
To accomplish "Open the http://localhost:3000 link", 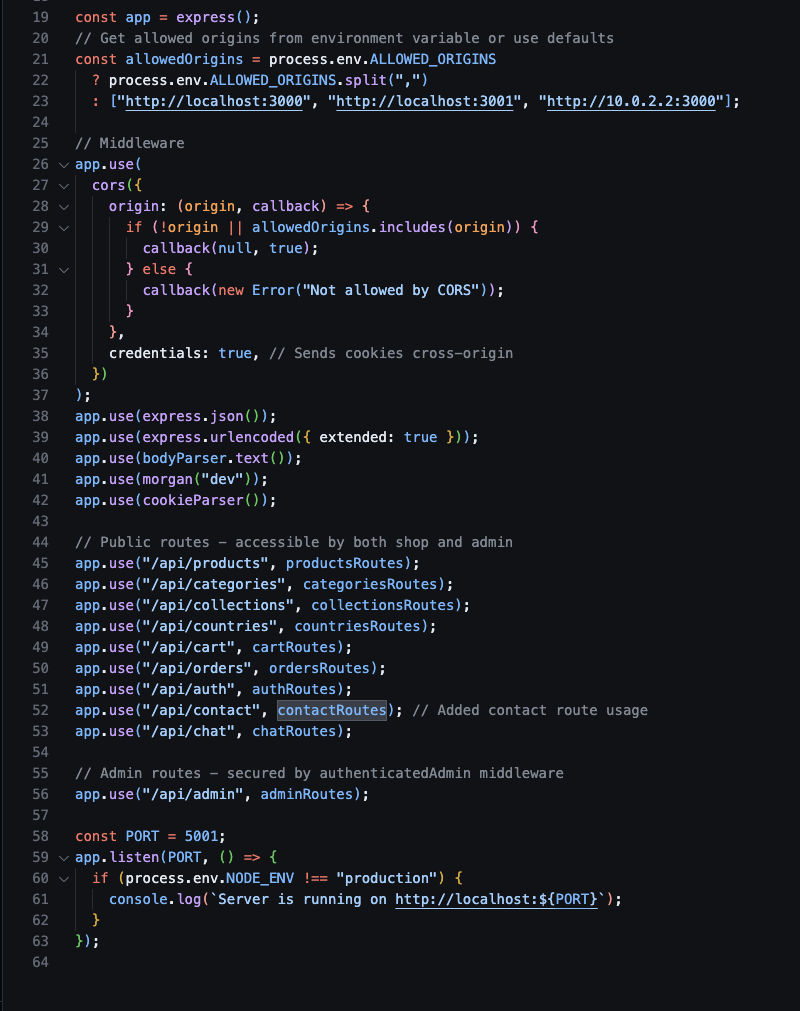I will 214,101.
